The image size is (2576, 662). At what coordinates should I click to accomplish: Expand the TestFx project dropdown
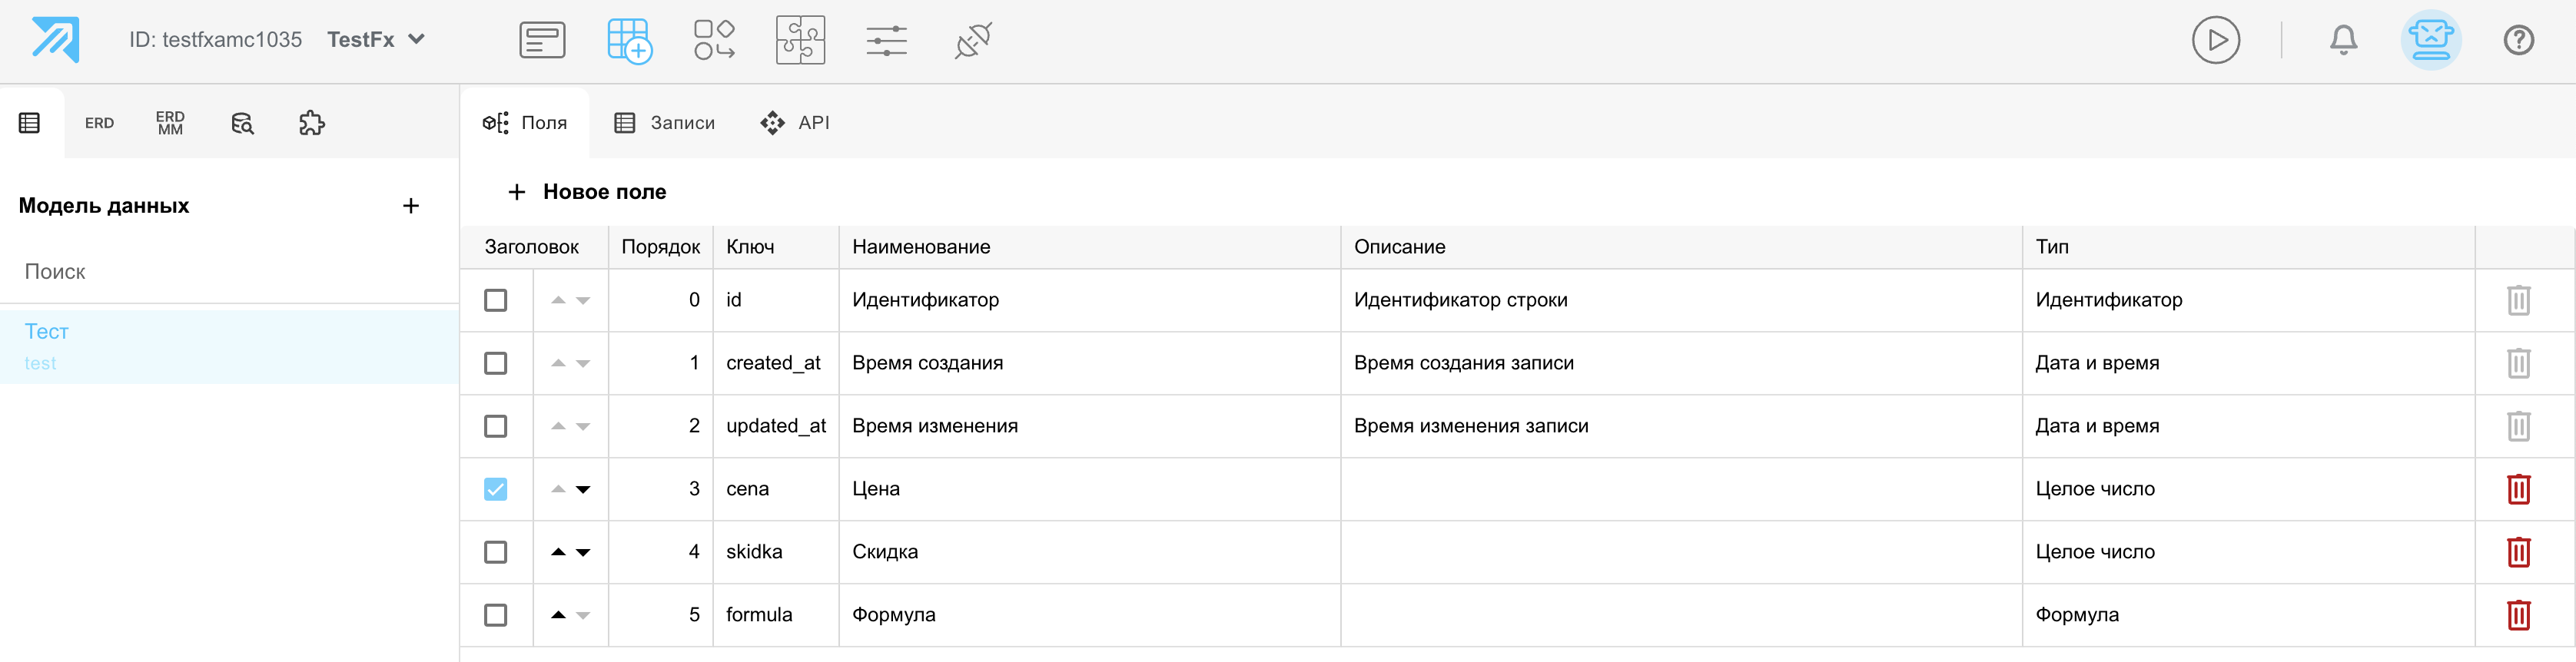376,40
